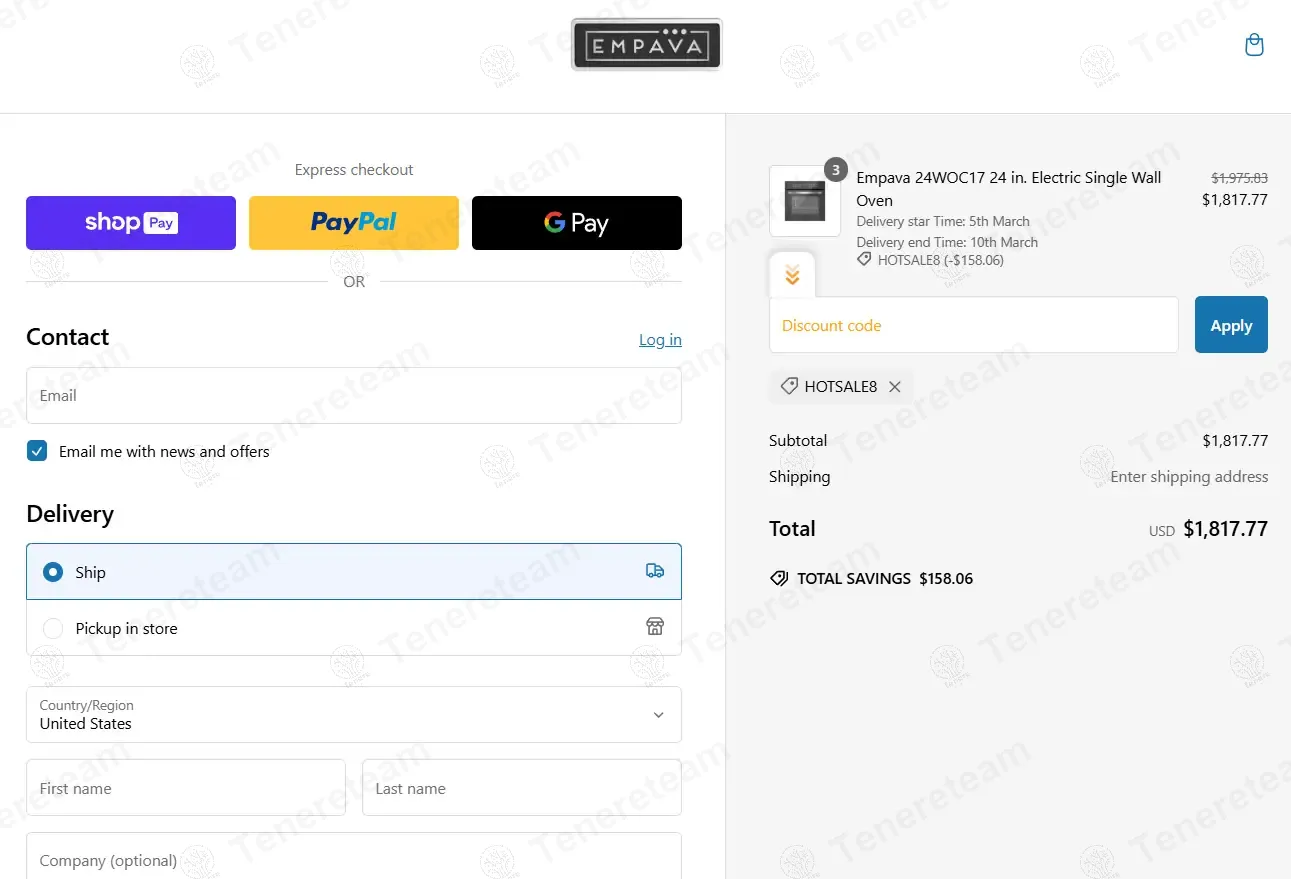Screen dimensions: 1291x879
Task: Click the Delivery end Time: 10th March text
Action: [x=947, y=242]
